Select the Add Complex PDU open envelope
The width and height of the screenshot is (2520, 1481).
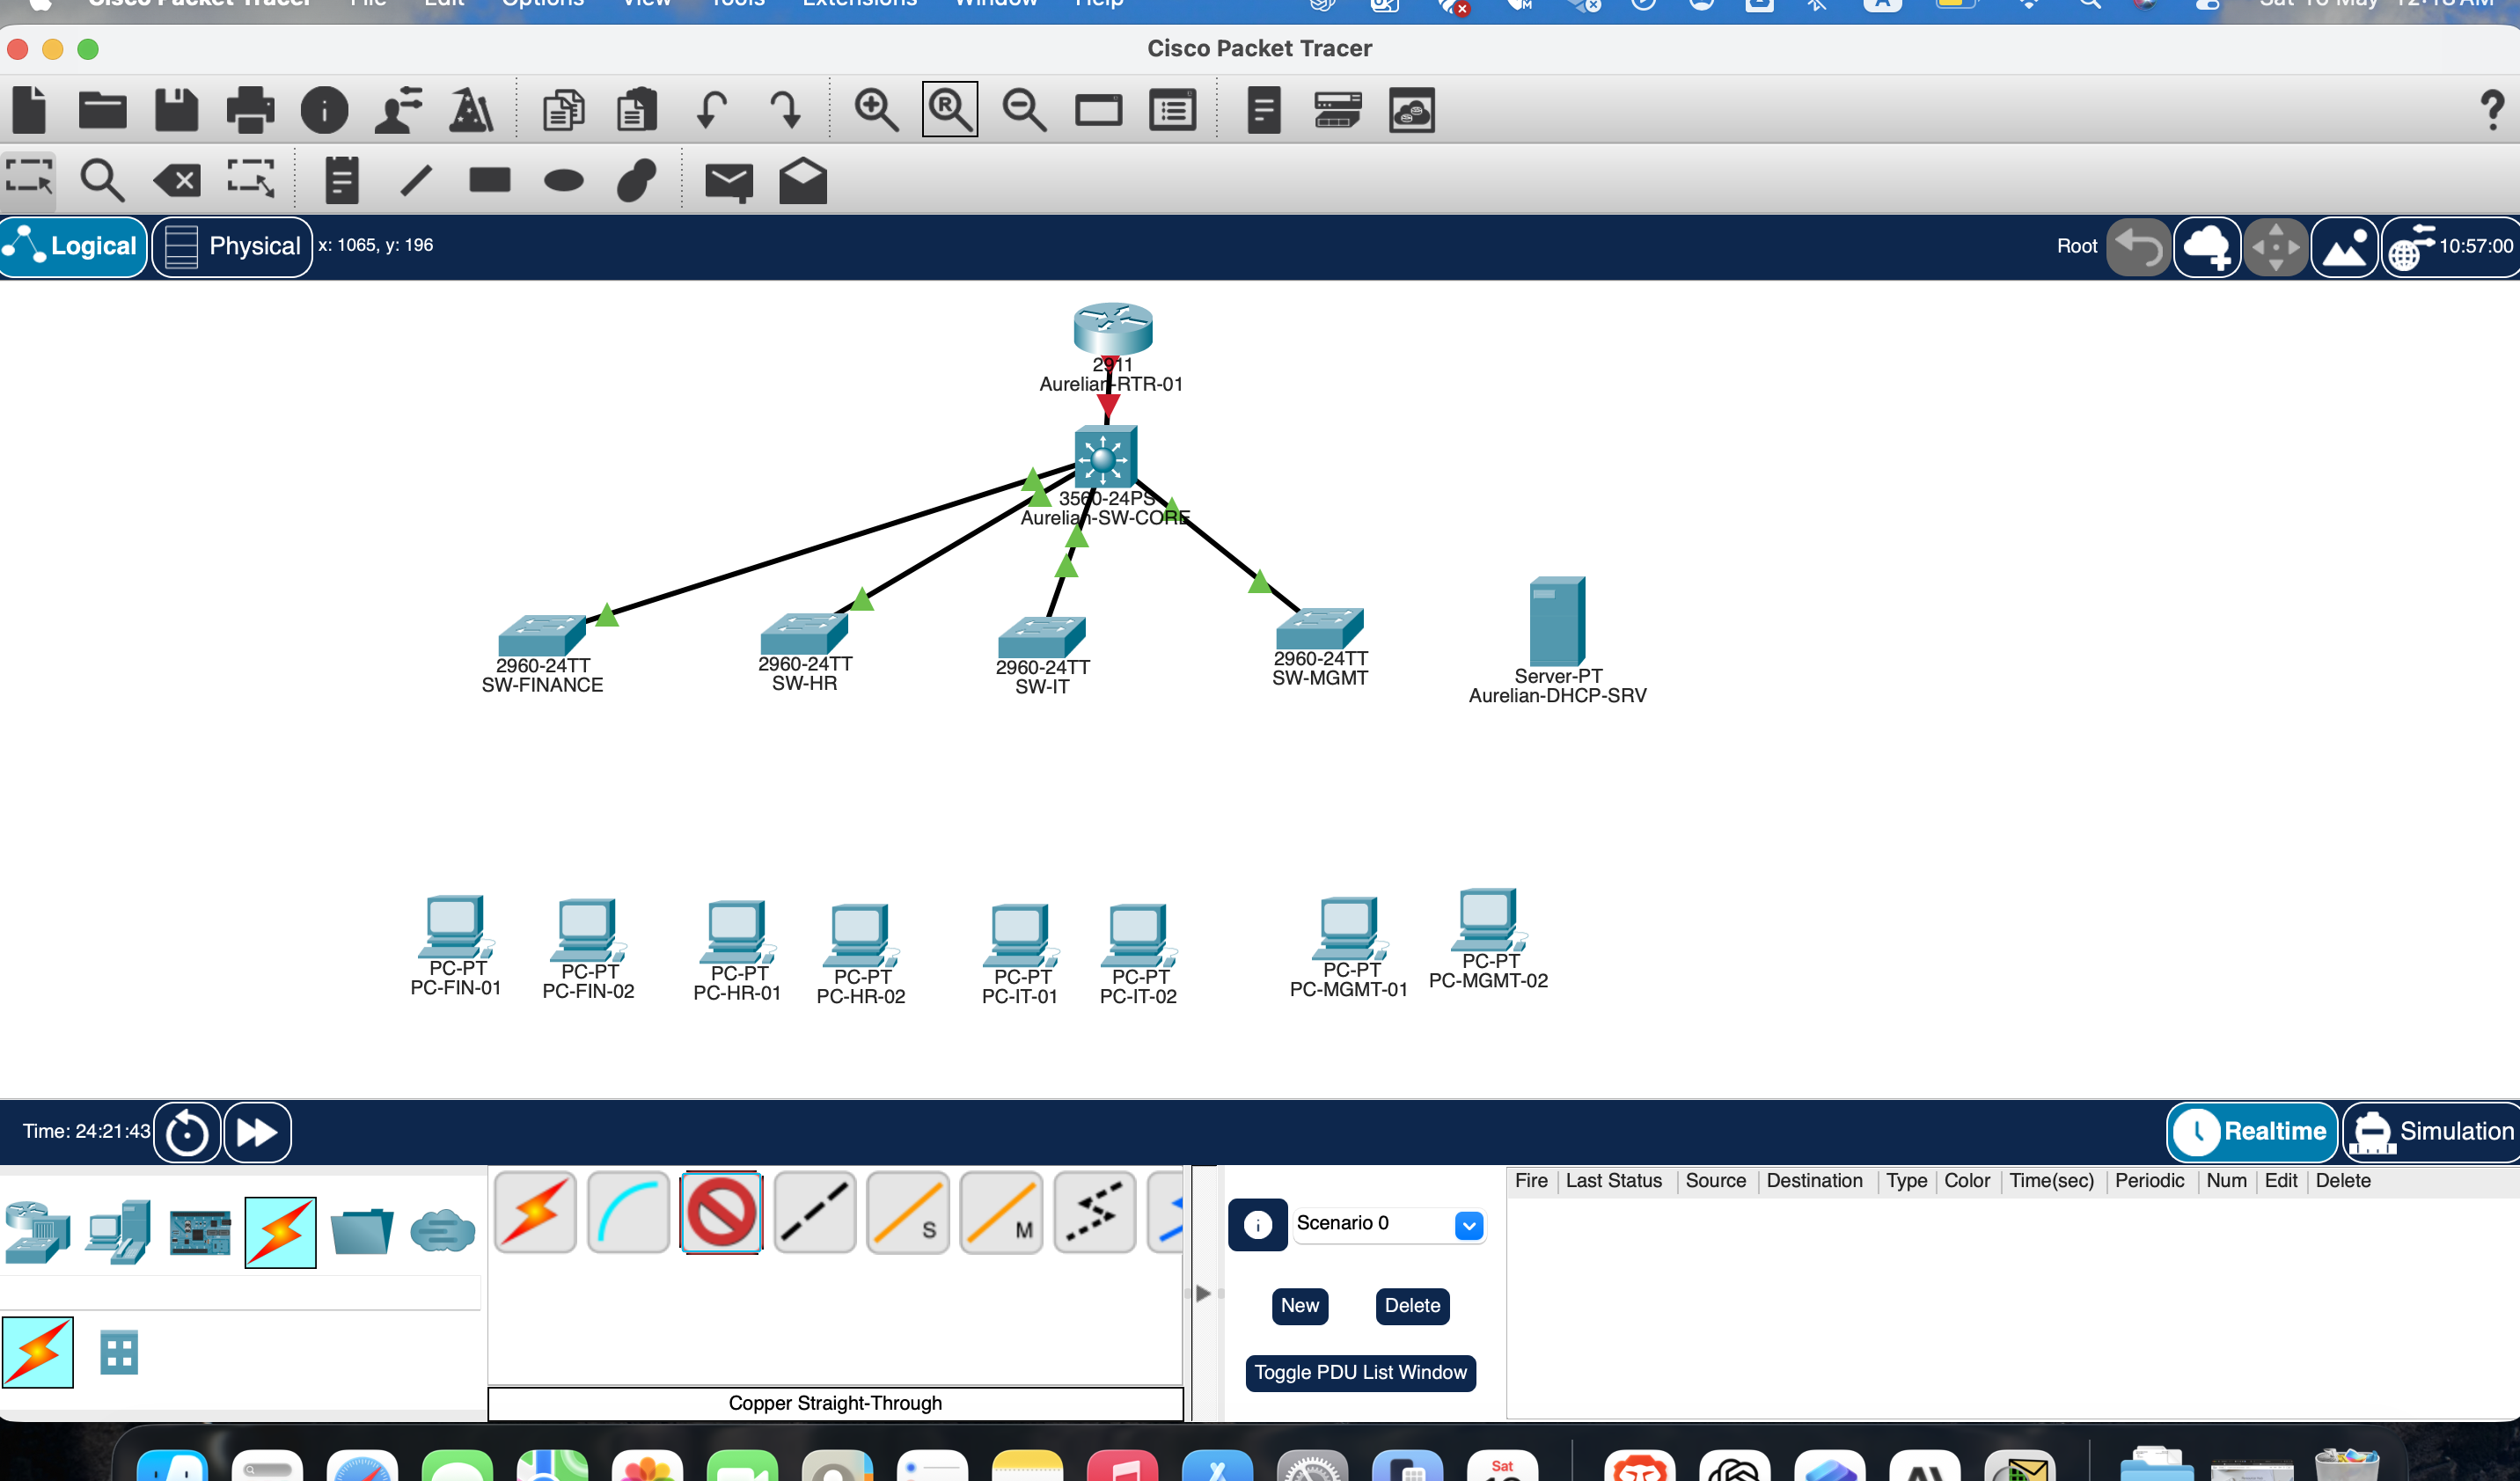[x=803, y=181]
